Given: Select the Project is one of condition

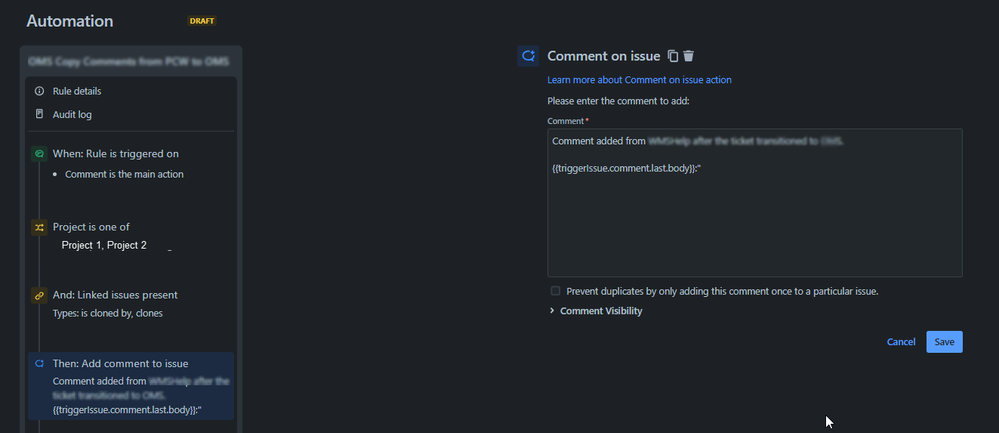Looking at the screenshot, I should (91, 227).
